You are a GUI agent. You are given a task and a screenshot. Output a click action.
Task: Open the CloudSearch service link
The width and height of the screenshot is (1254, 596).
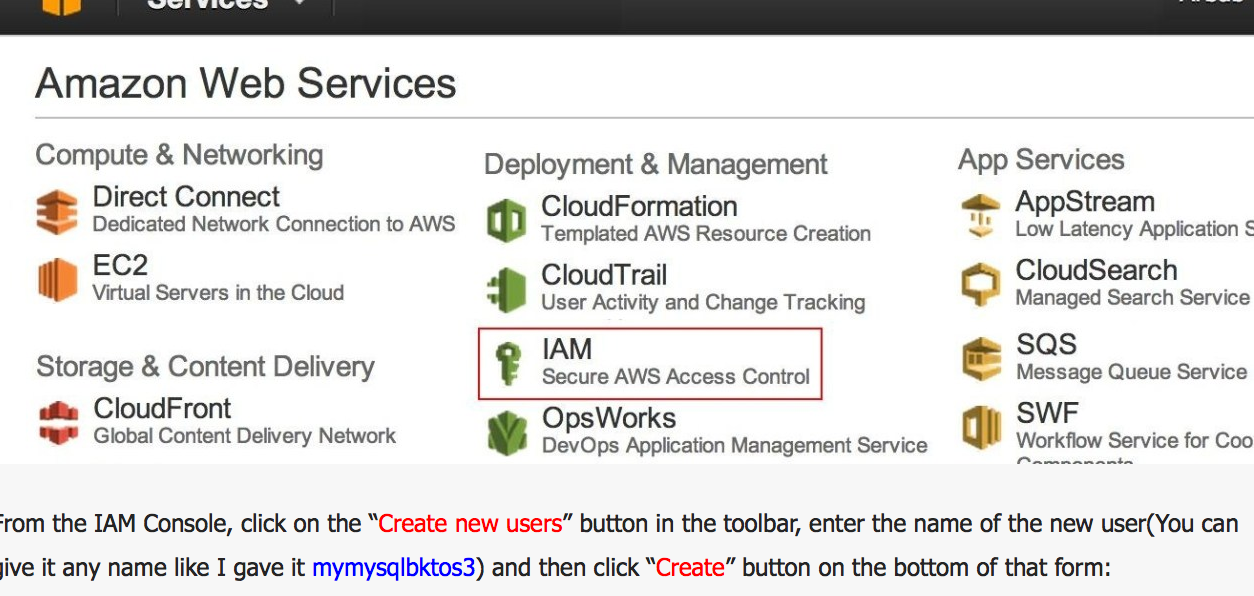[x=1096, y=270]
